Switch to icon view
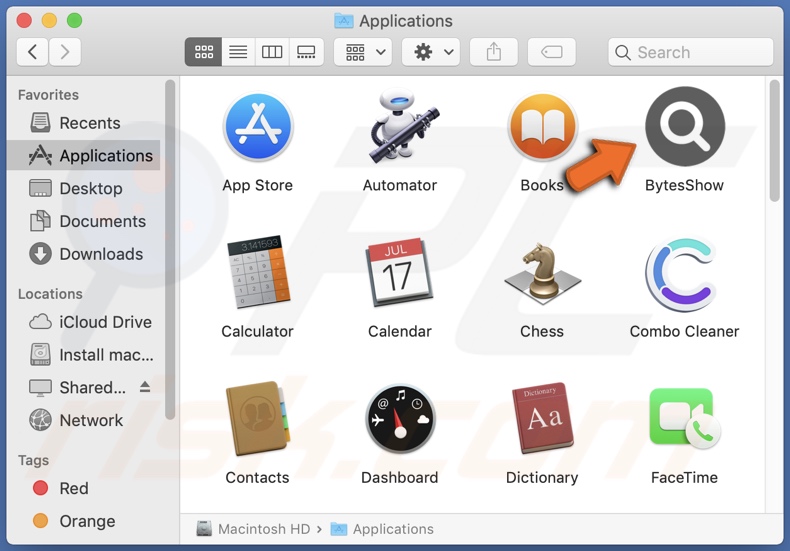 (204, 52)
